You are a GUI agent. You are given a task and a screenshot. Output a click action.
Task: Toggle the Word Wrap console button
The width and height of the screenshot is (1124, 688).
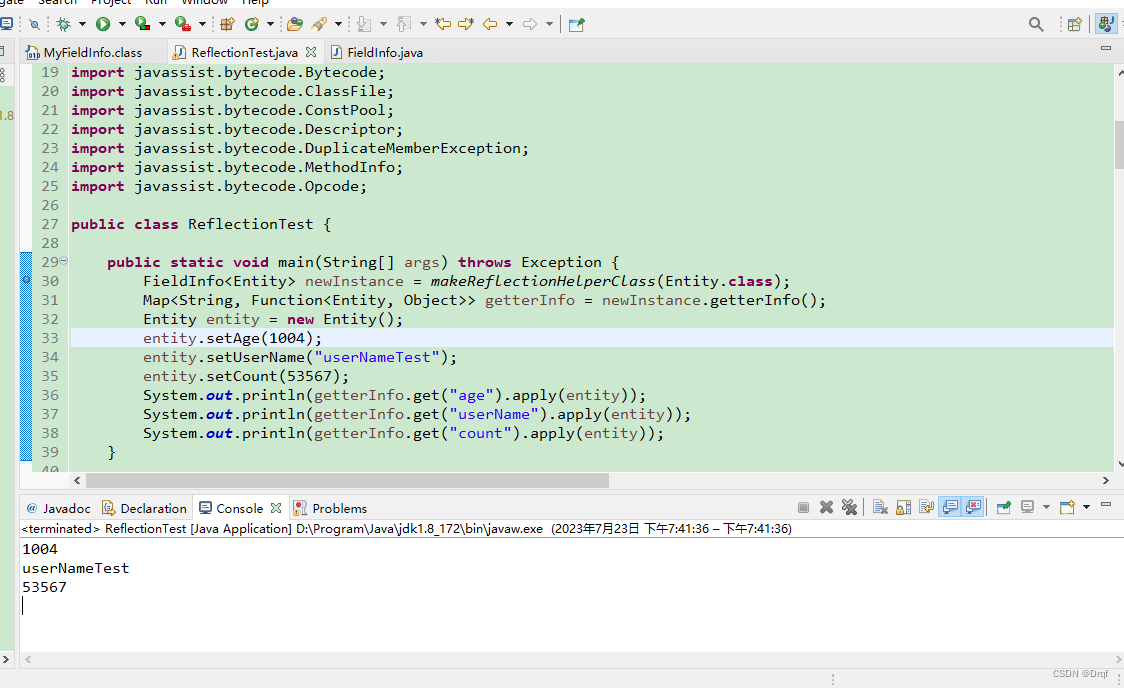coord(926,507)
